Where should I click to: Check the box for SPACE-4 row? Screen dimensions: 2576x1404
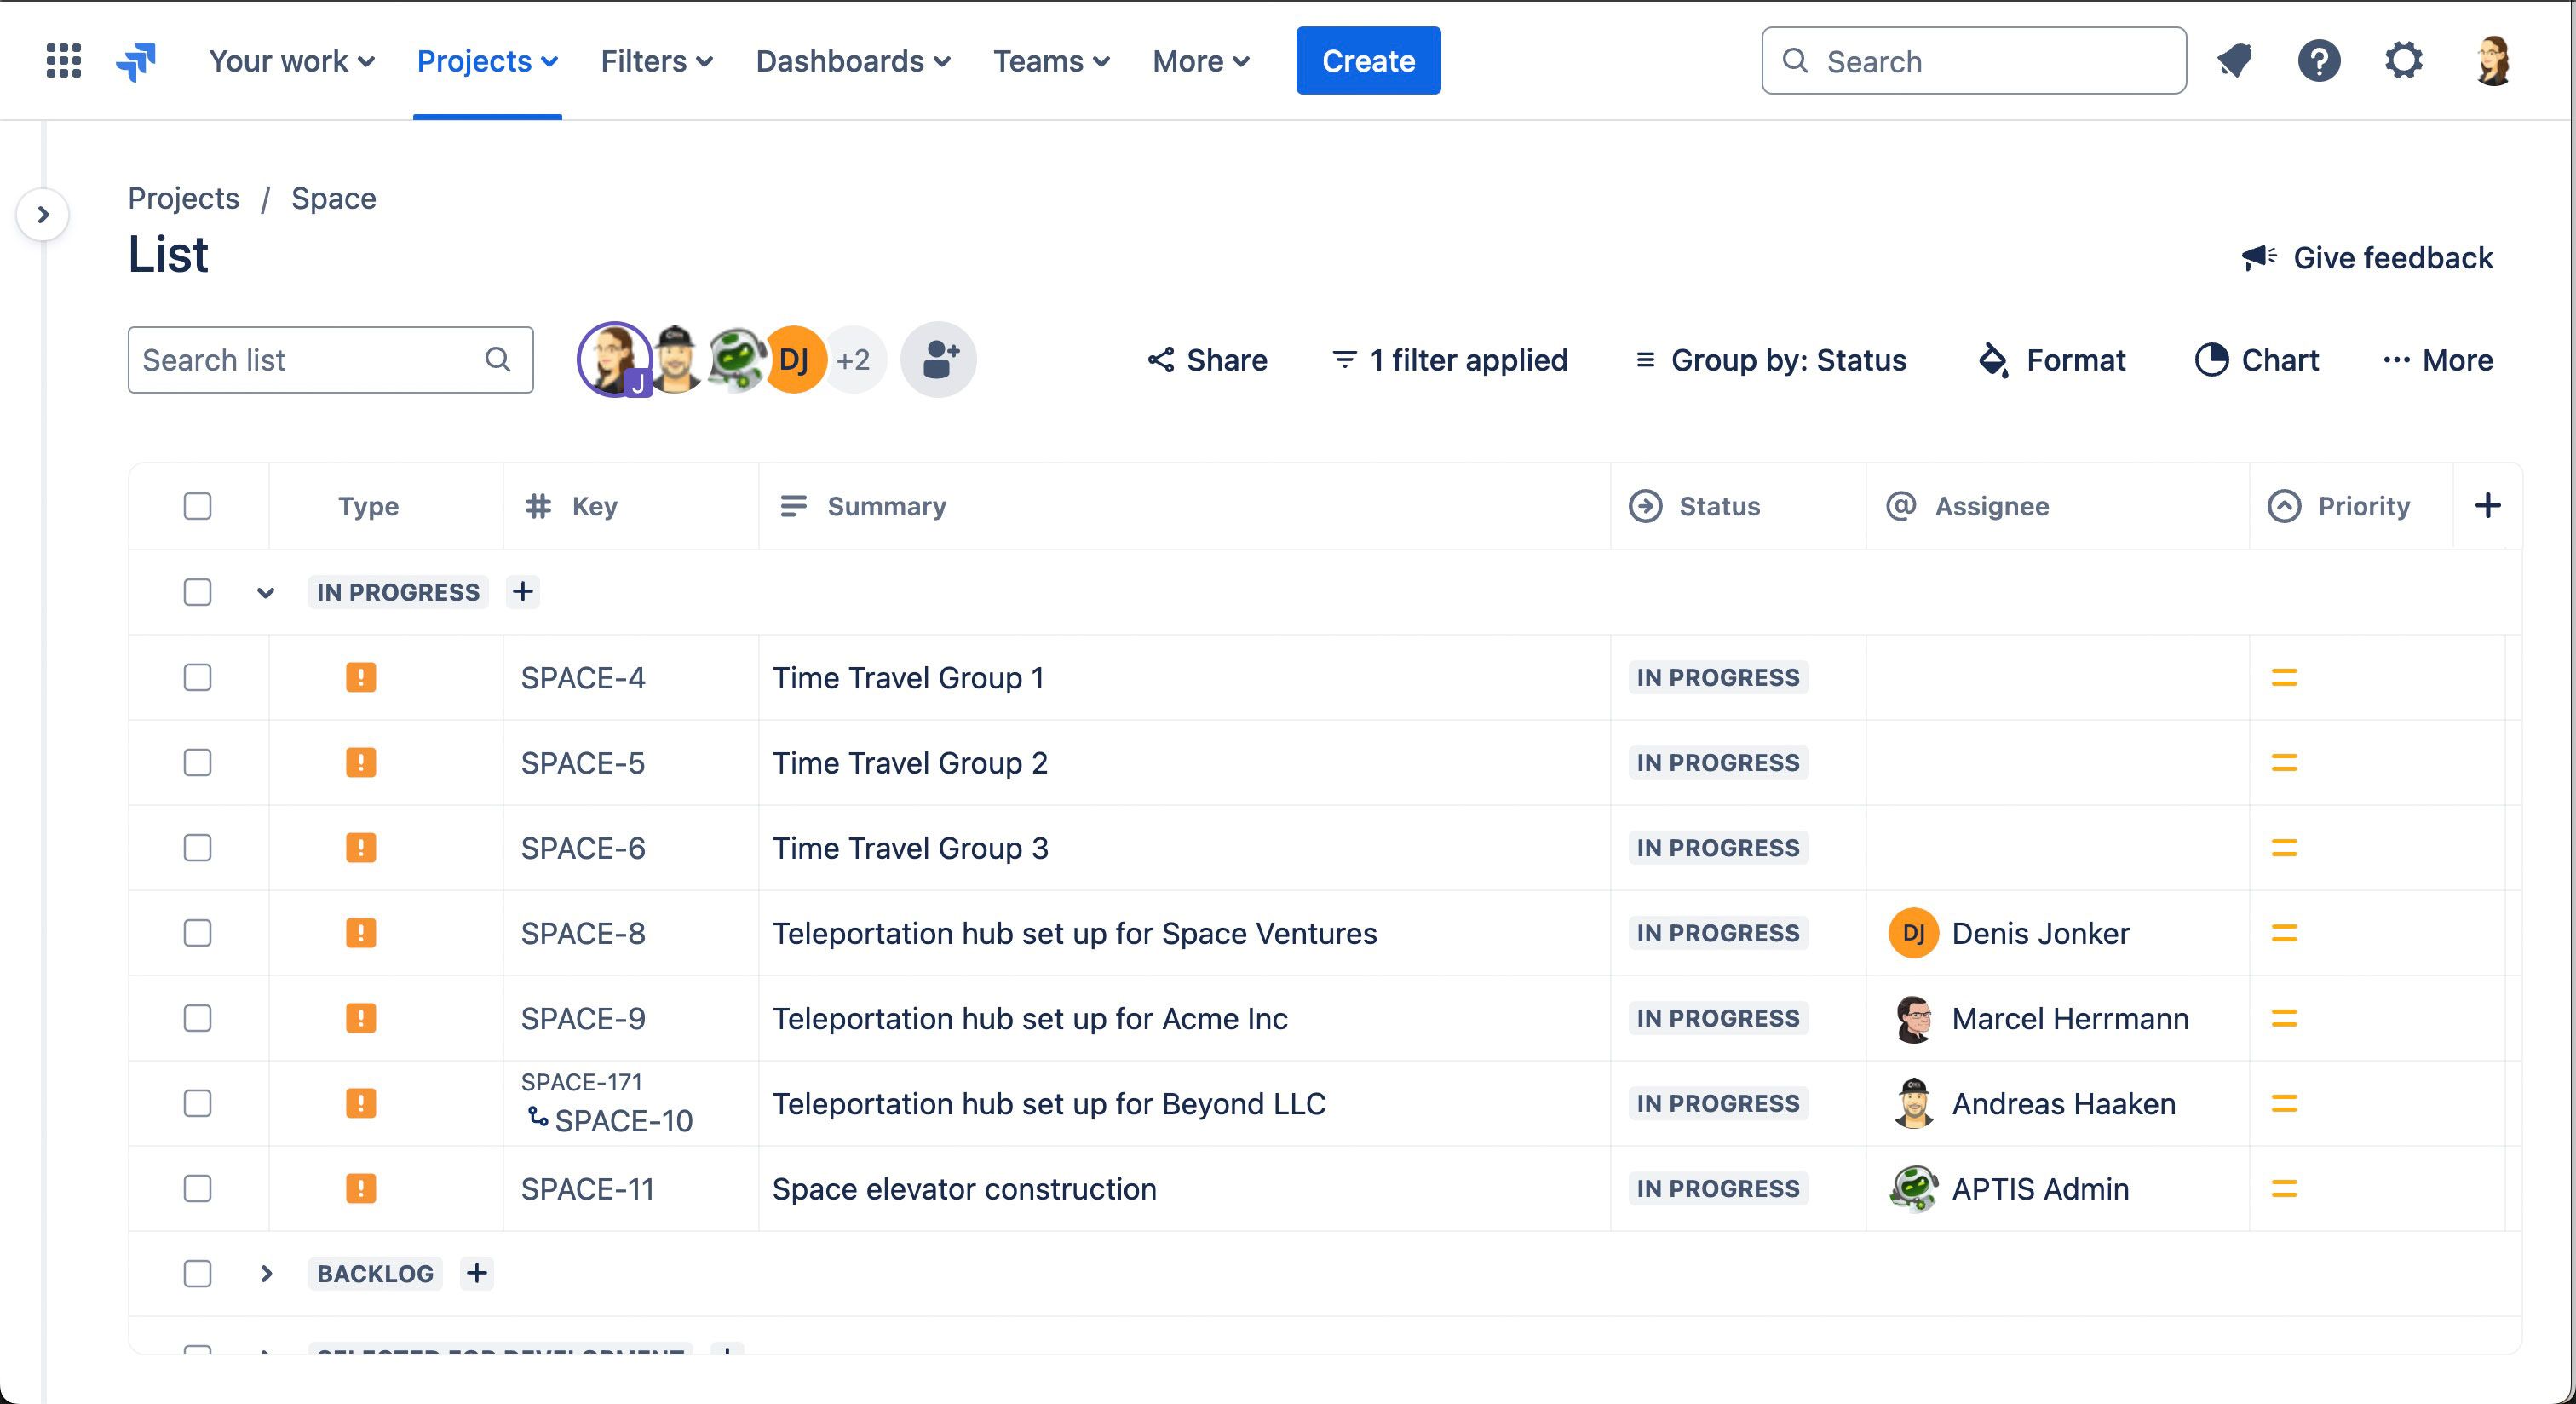198,678
